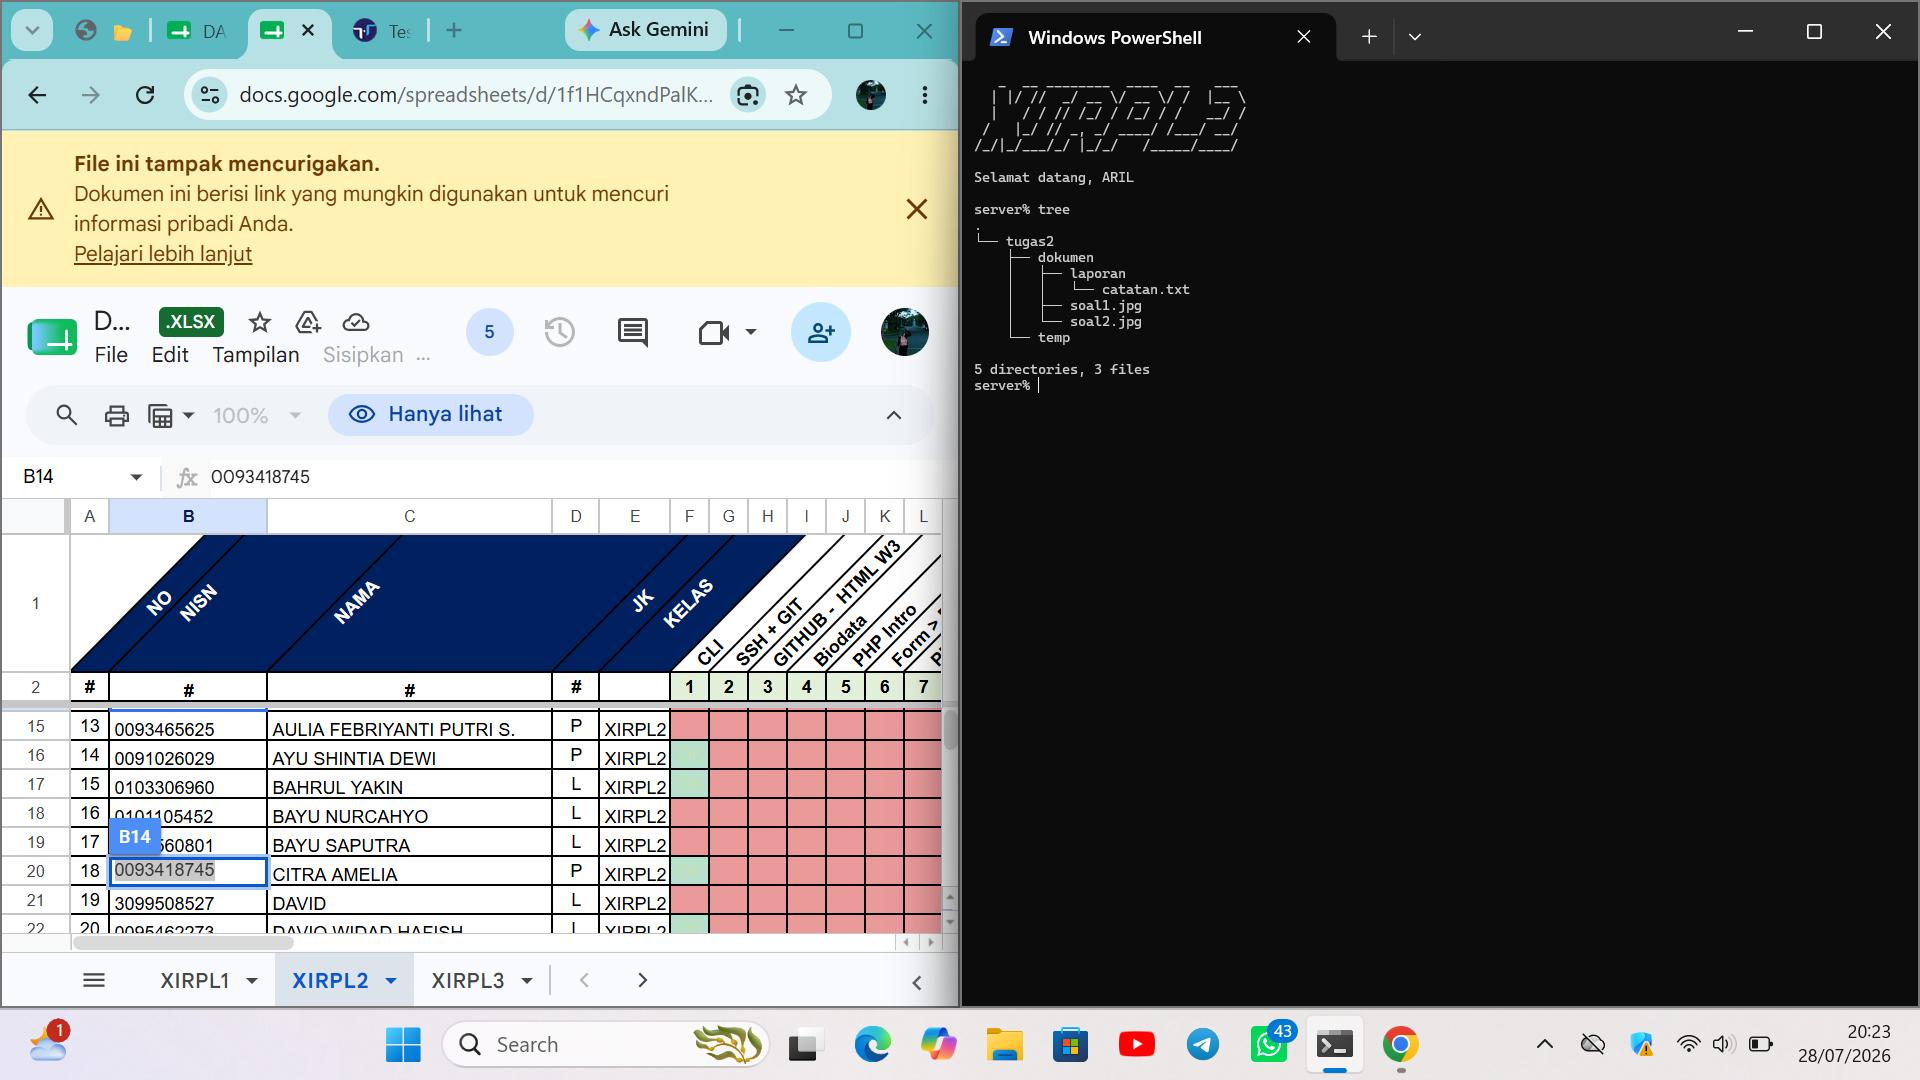1920x1080 pixels.
Task: Close the Windows PowerShell tab
Action: click(1304, 37)
